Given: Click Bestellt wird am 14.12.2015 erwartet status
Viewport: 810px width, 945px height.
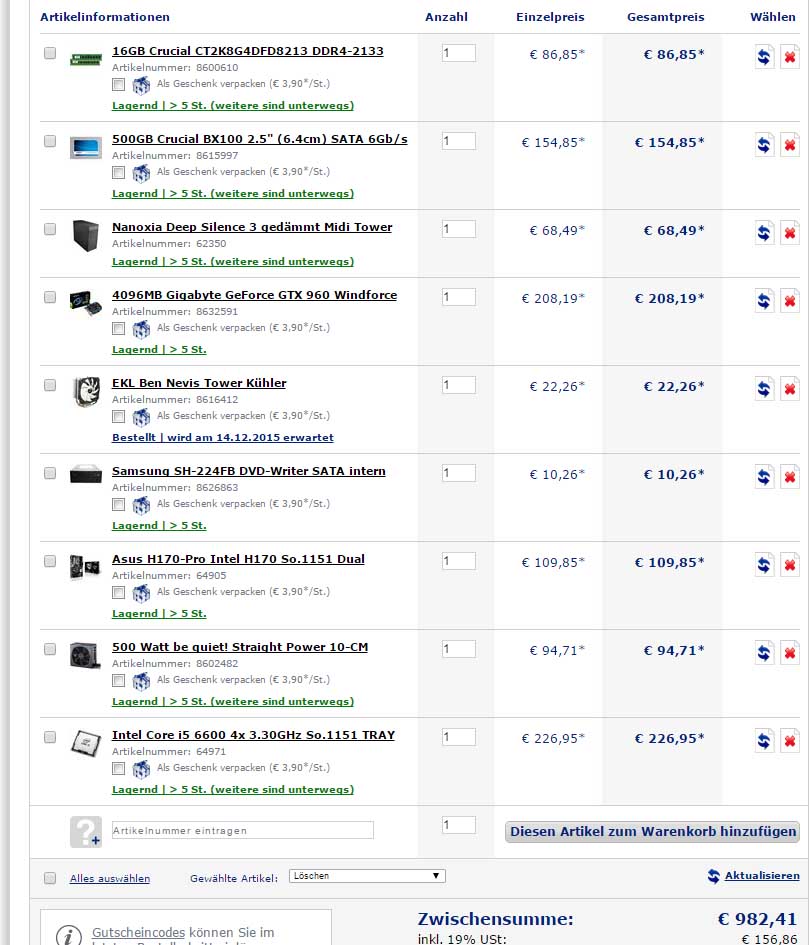Looking at the screenshot, I should click(x=222, y=438).
